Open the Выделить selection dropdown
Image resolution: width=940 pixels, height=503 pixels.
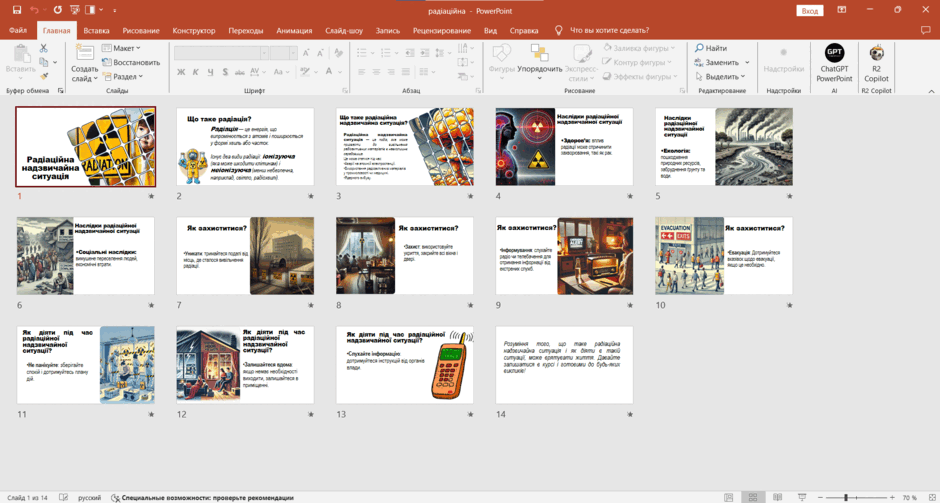click(720, 76)
